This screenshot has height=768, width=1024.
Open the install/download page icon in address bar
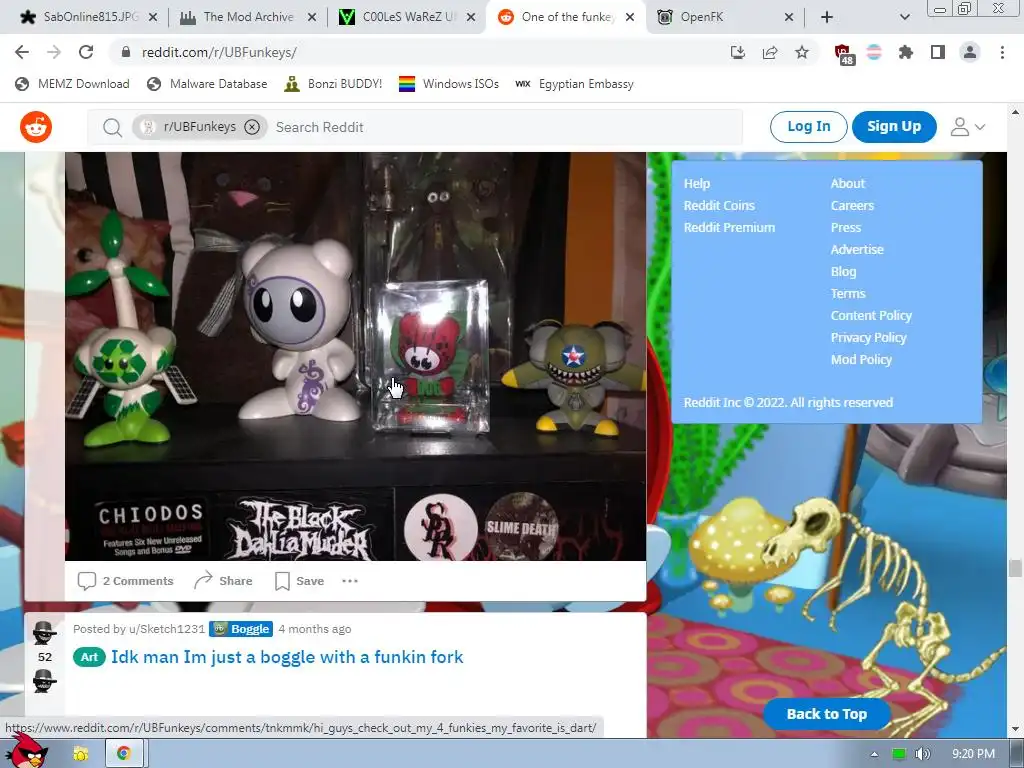tap(738, 52)
